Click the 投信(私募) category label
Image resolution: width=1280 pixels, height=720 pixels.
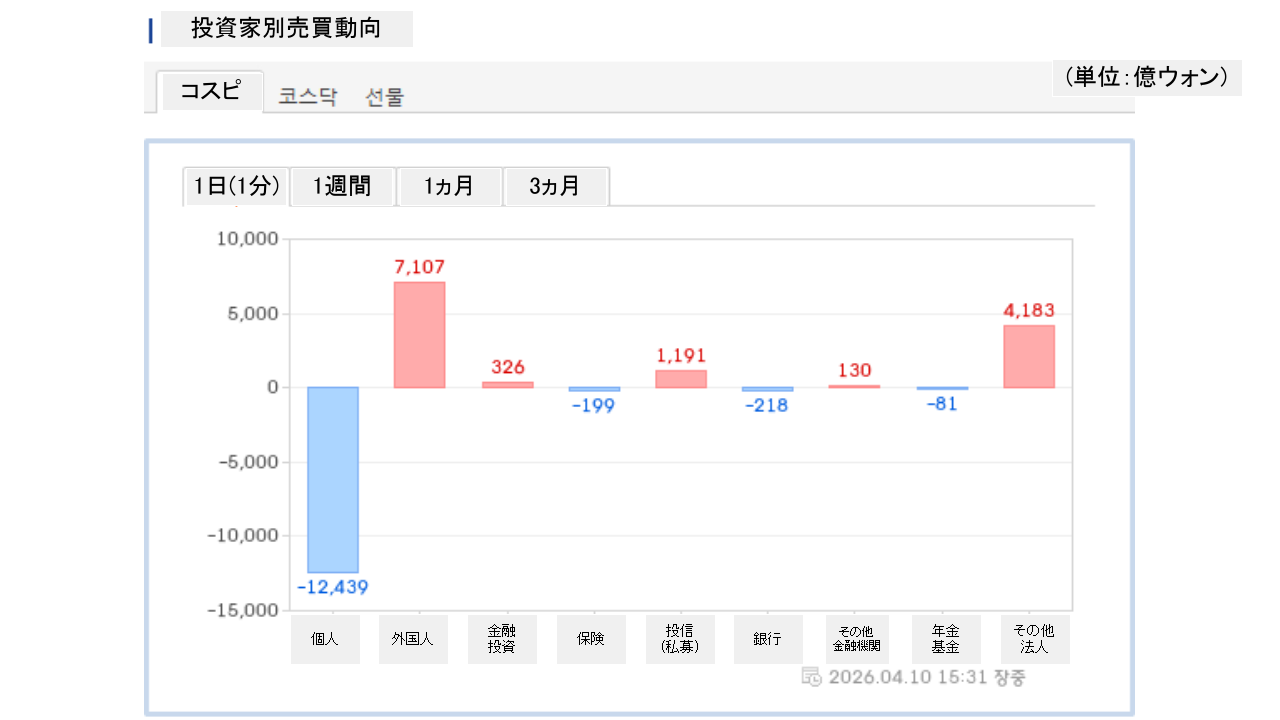click(680, 639)
